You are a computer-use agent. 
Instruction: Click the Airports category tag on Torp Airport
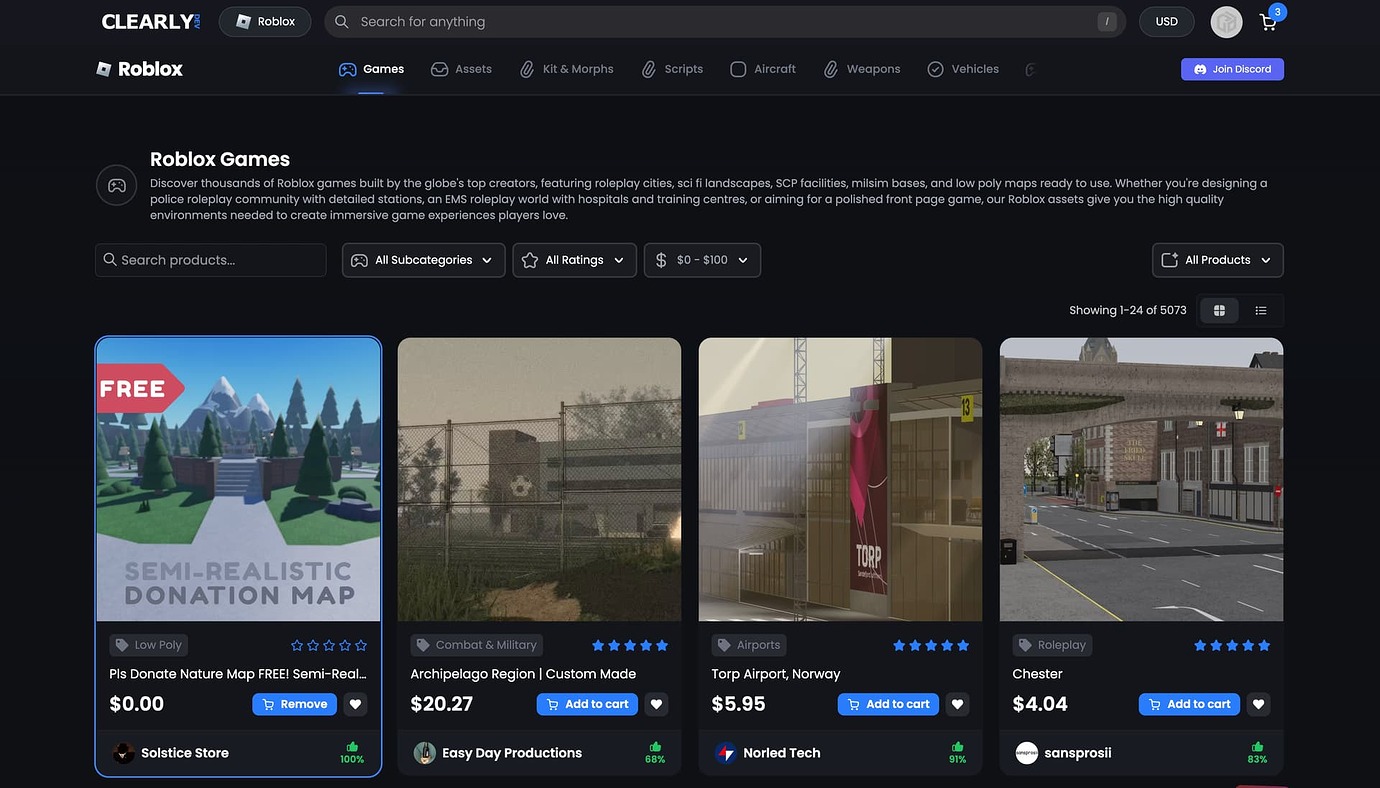point(748,645)
